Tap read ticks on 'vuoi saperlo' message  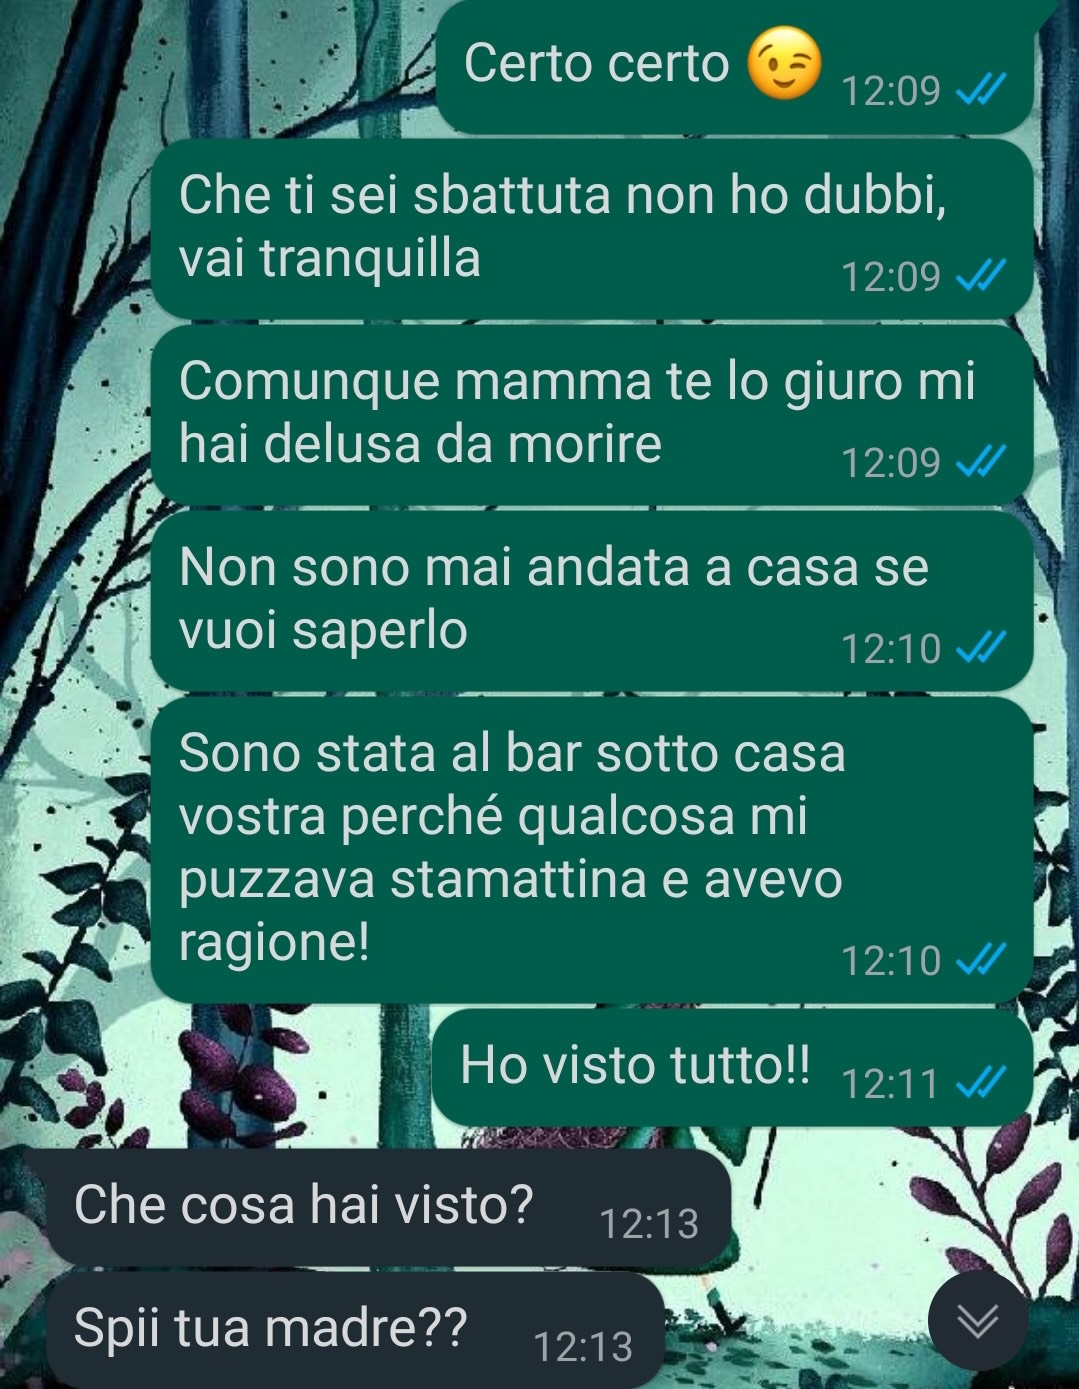(x=980, y=649)
